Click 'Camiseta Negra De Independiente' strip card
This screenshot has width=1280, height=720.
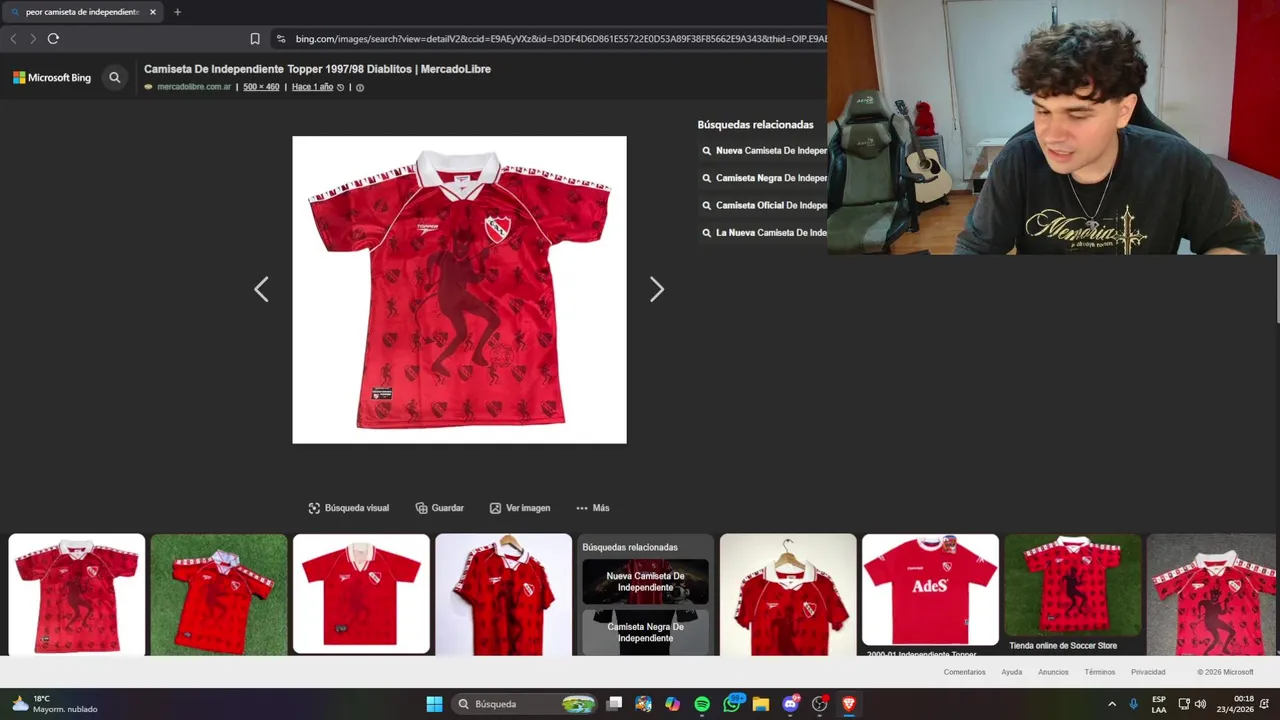click(x=645, y=632)
